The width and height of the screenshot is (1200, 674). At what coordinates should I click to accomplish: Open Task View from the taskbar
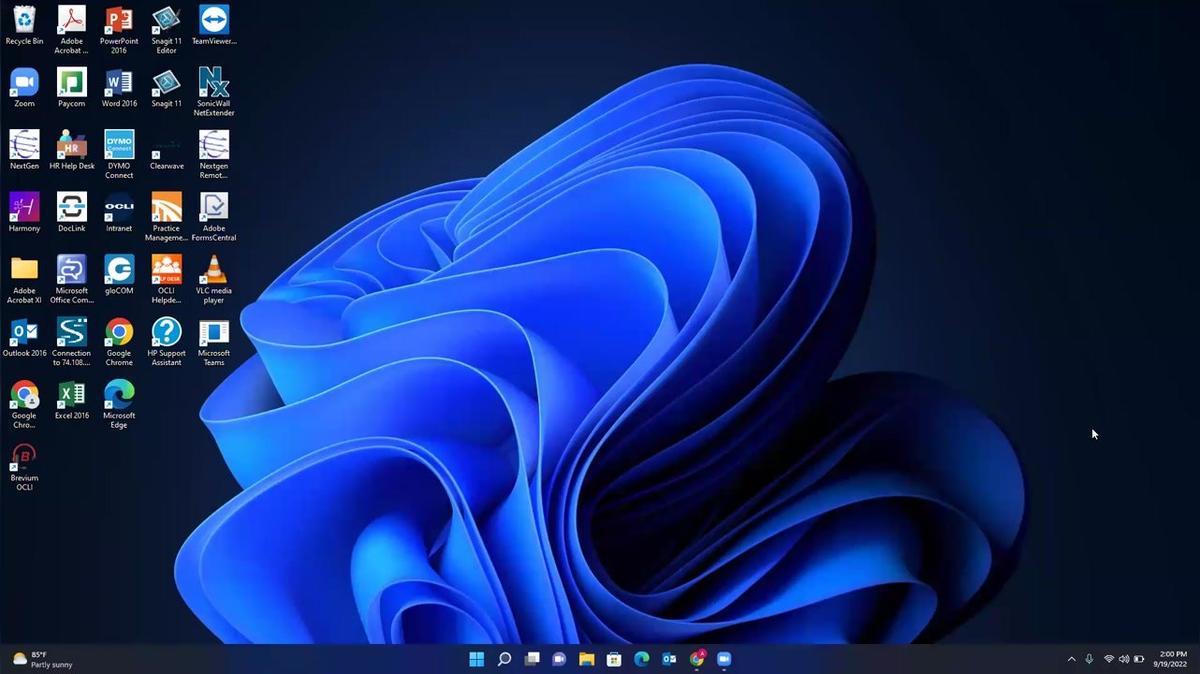[532, 659]
